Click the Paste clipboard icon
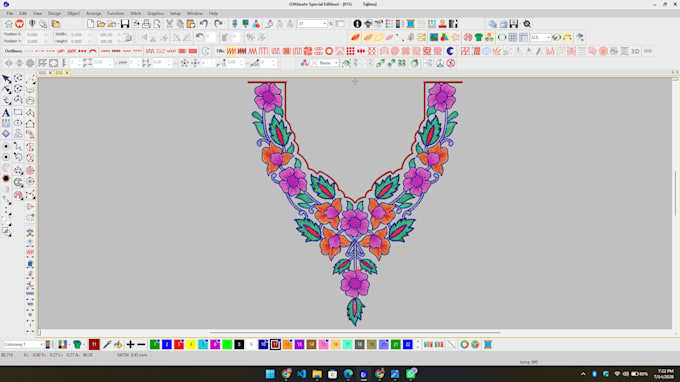Viewport: 680px width, 382px height. [x=191, y=24]
